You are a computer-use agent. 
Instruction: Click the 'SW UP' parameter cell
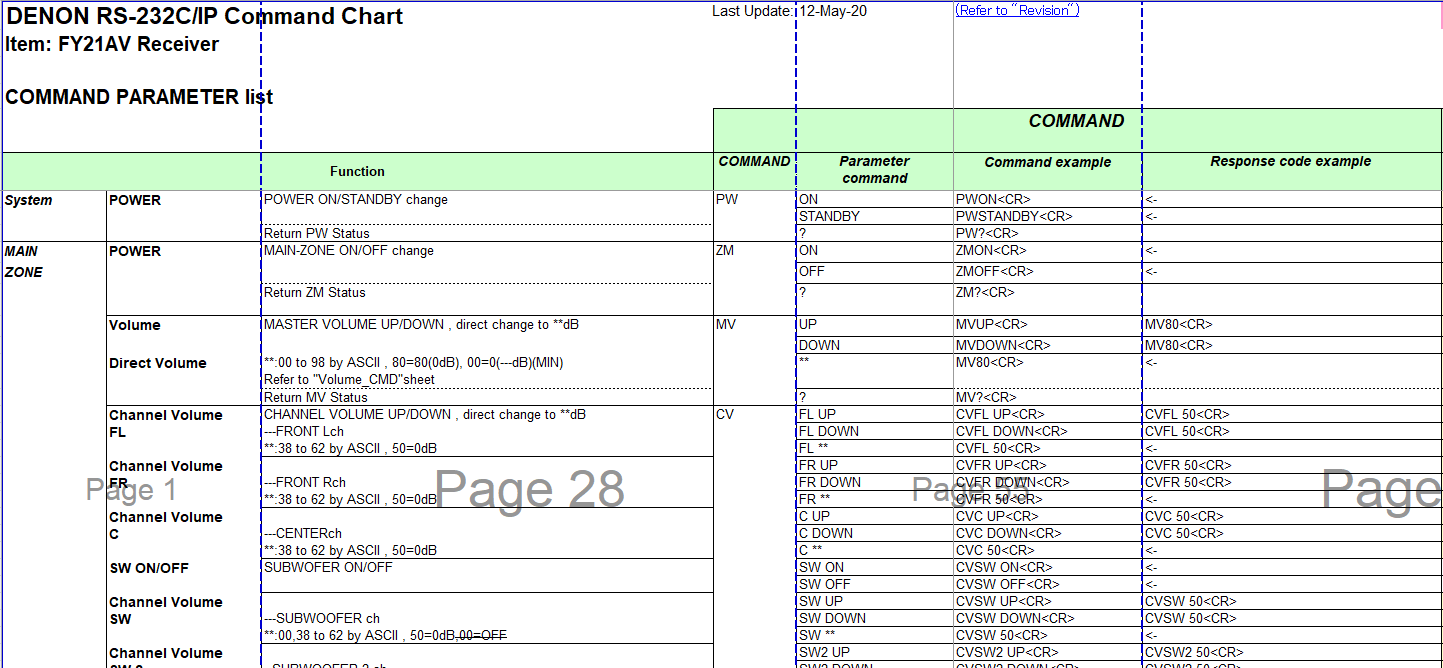[874, 601]
